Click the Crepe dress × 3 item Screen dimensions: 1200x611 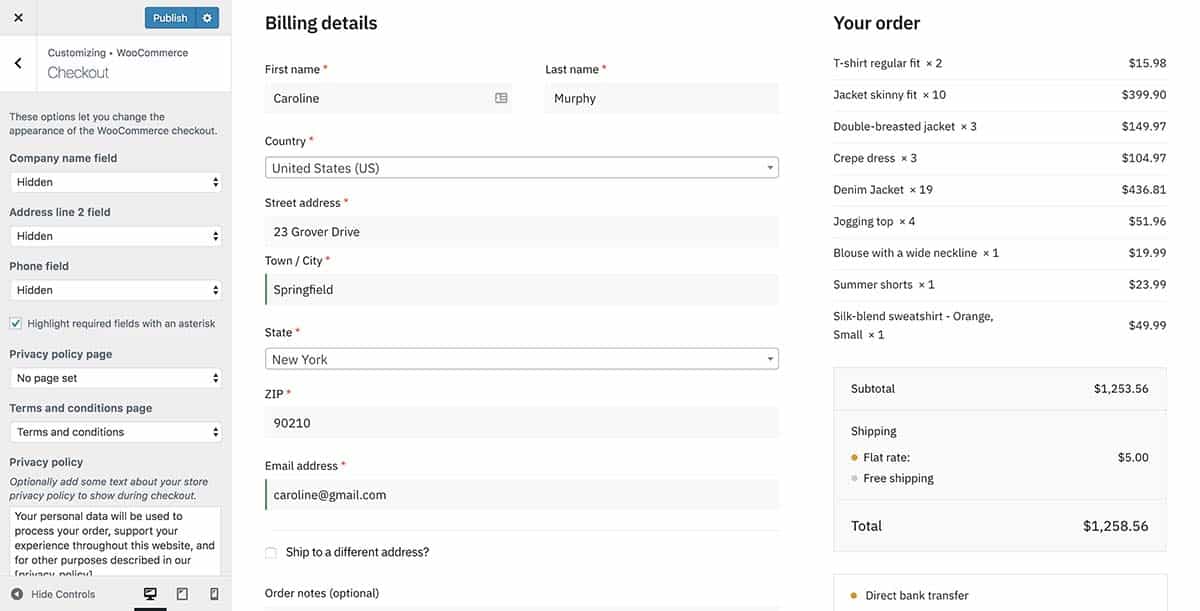pyautogui.click(x=875, y=158)
